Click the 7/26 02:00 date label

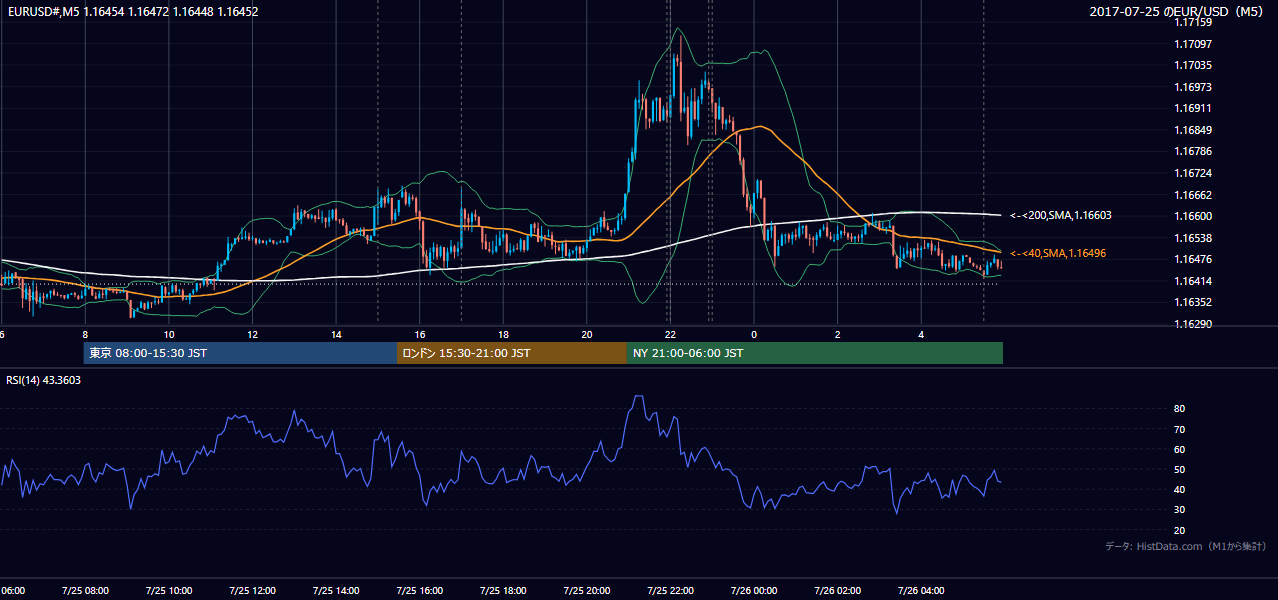(839, 590)
